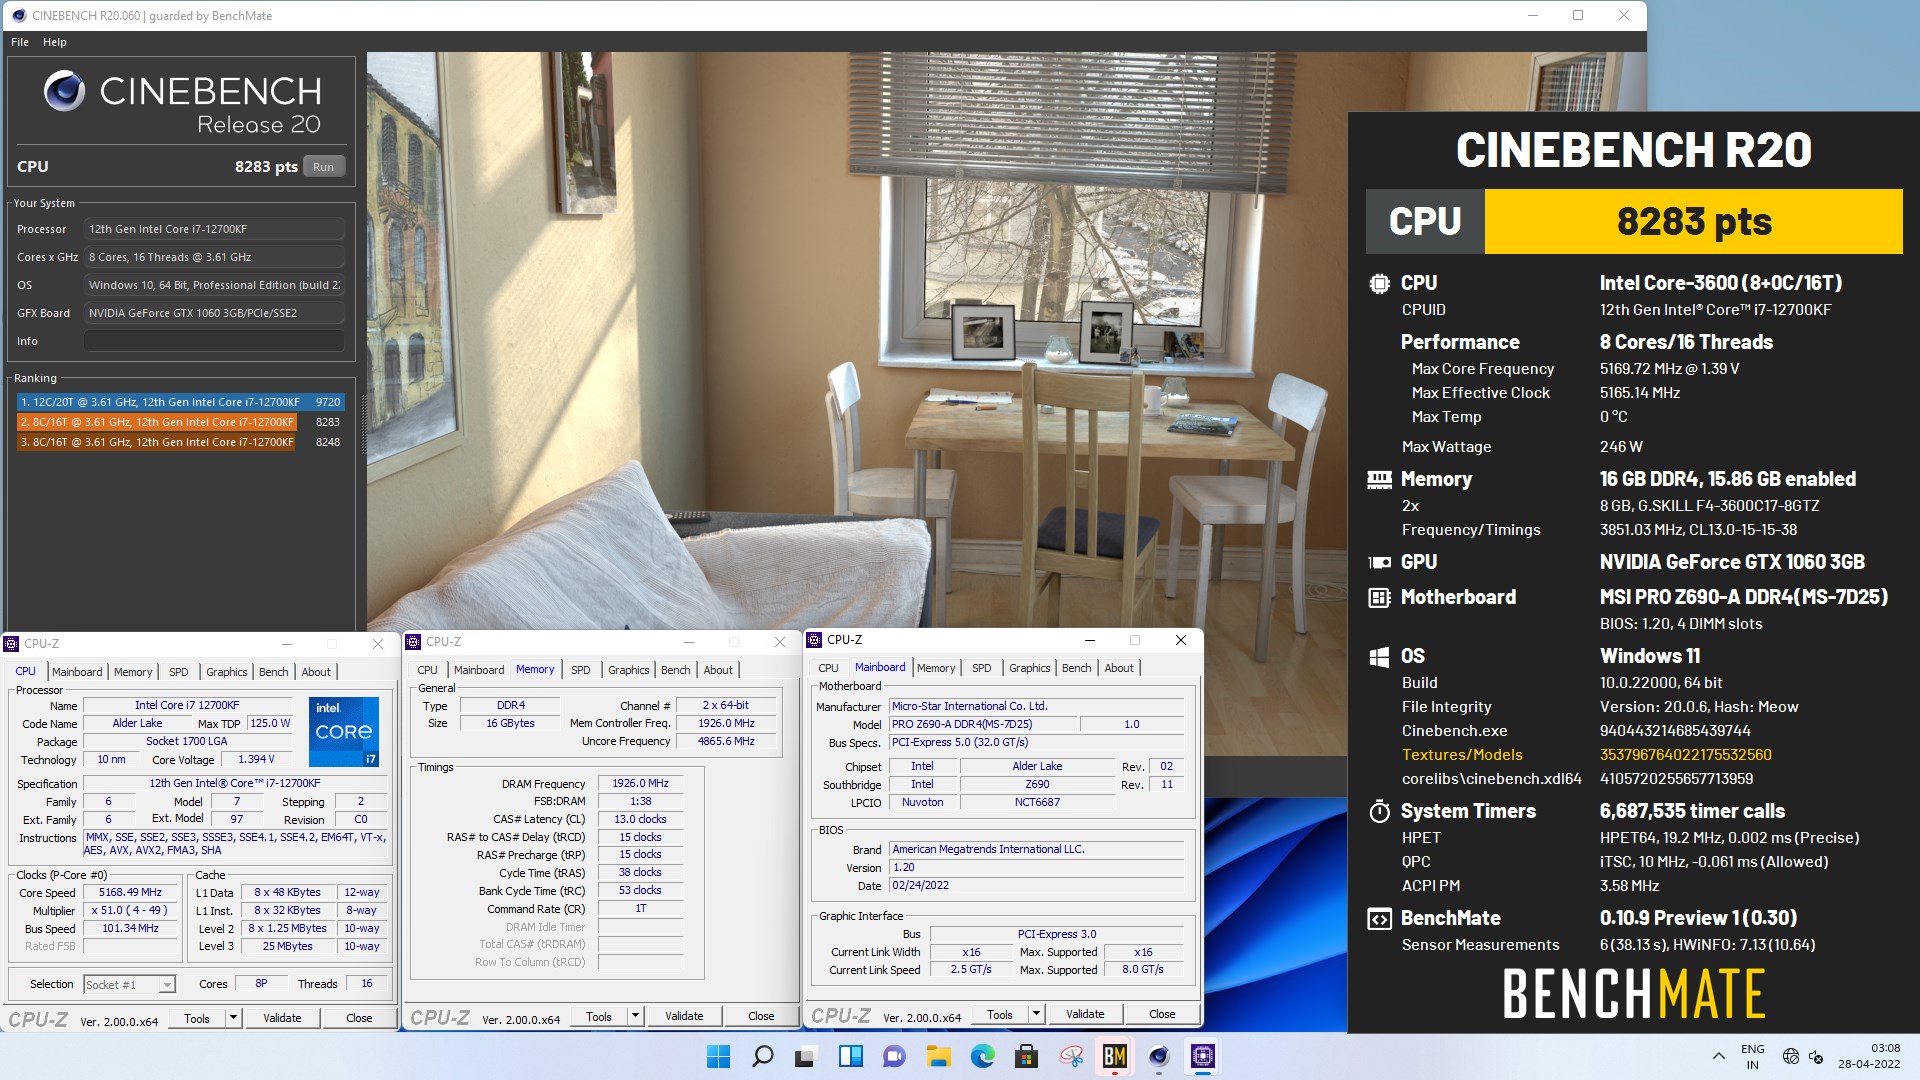Click the BIOS Date field 02/24/2022

coord(1037,885)
